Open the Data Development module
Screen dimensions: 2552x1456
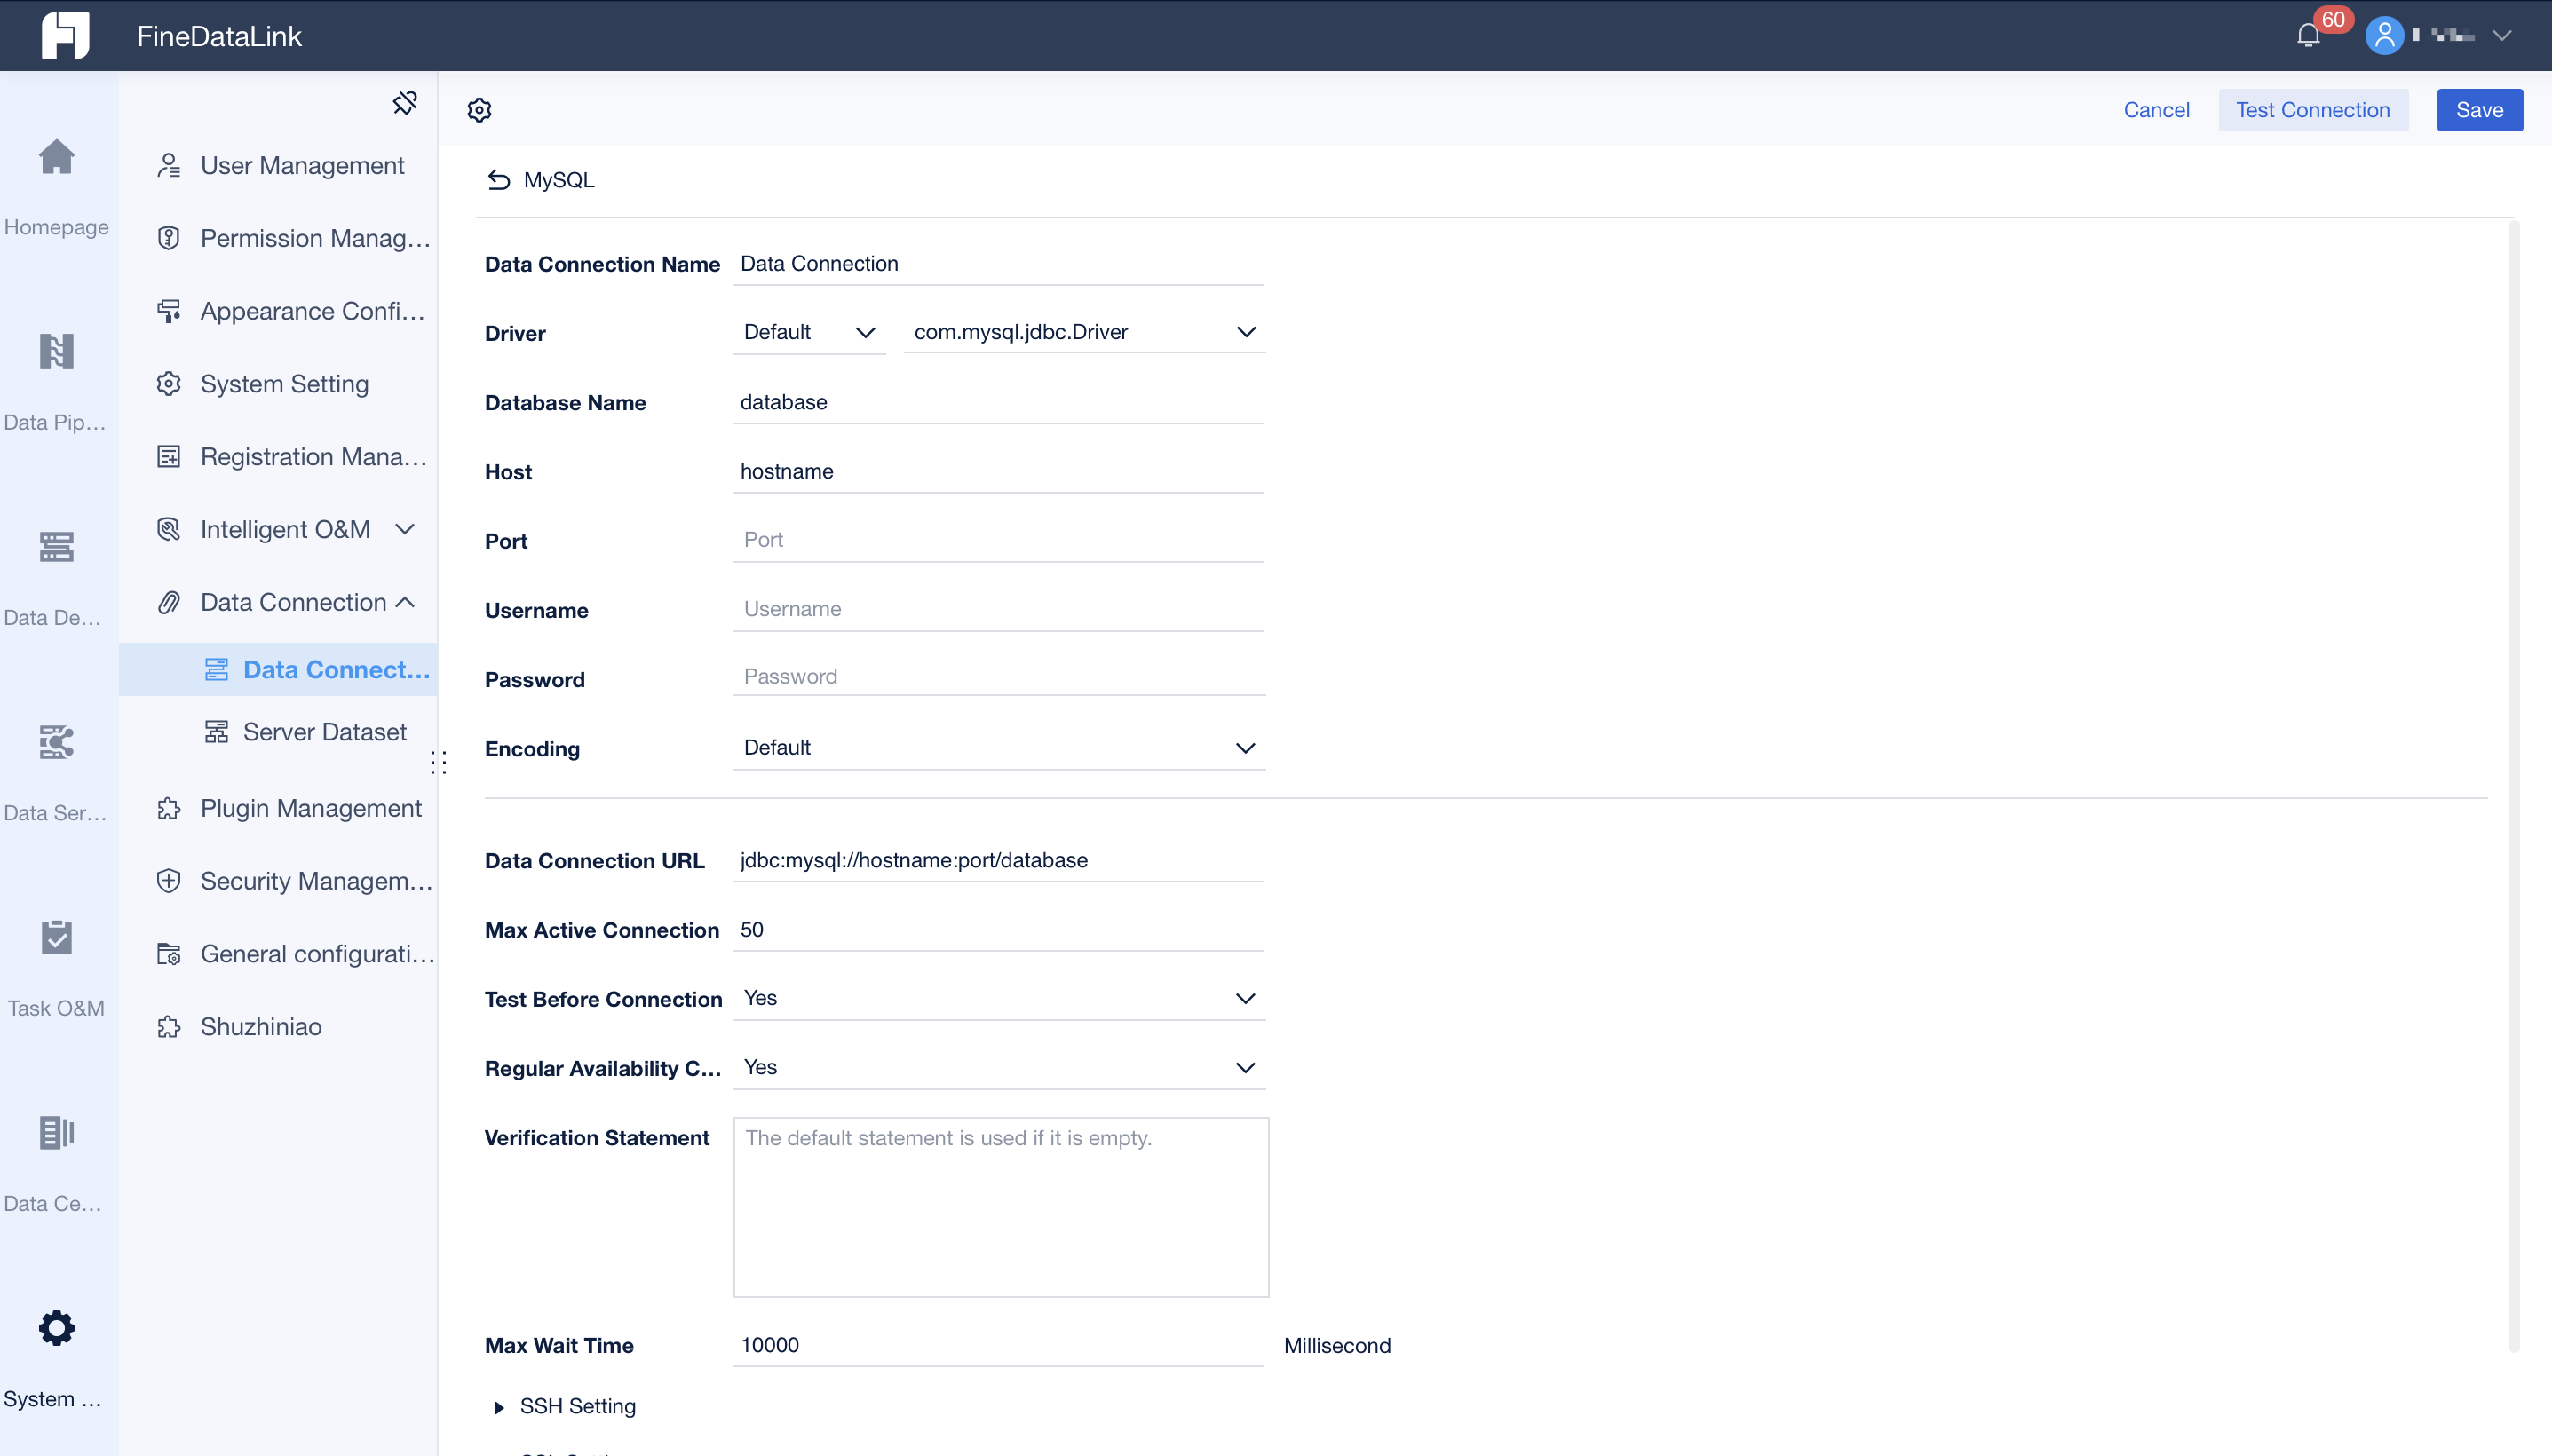pos(57,577)
